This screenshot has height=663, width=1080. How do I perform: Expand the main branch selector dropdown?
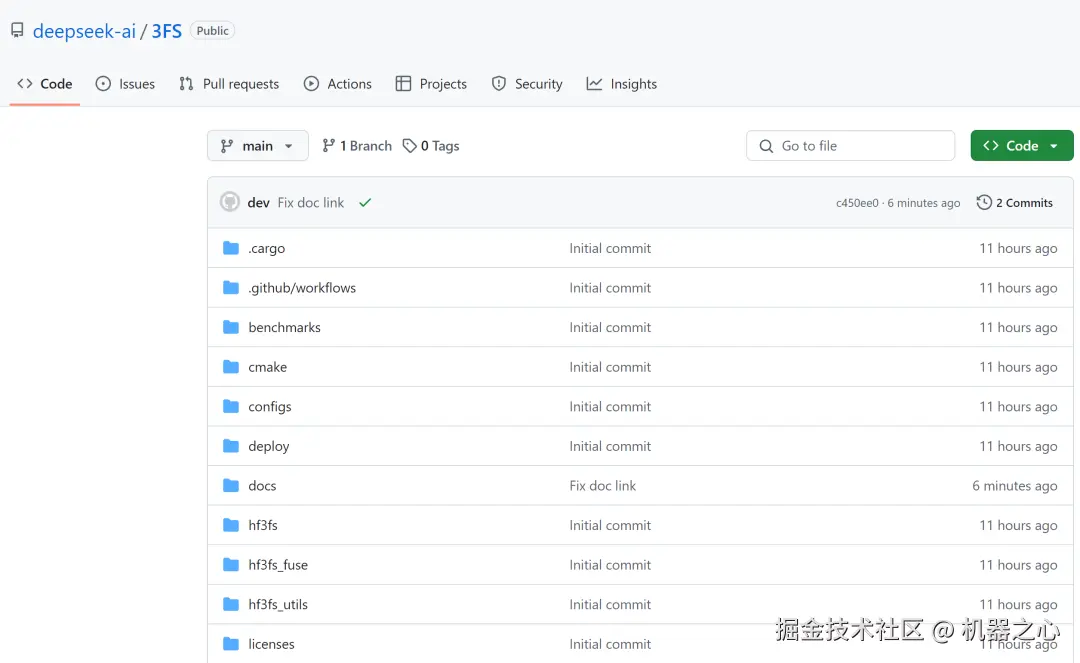click(258, 146)
